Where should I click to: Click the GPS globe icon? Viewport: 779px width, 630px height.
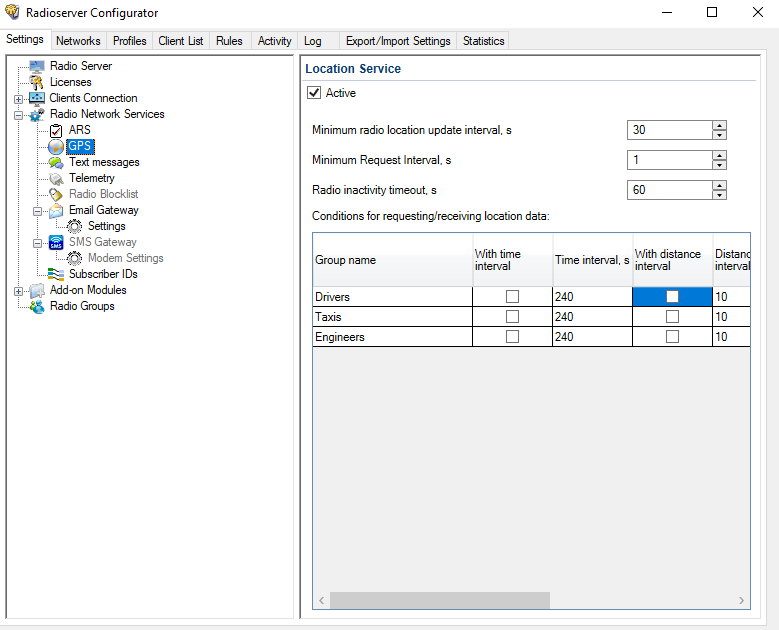(56, 147)
